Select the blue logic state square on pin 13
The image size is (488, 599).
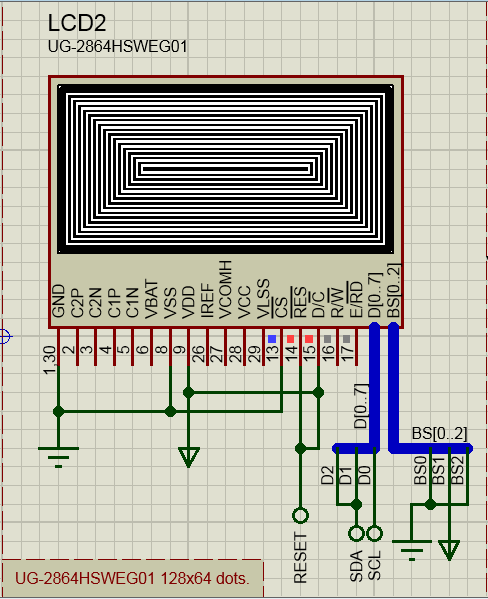coord(272,339)
